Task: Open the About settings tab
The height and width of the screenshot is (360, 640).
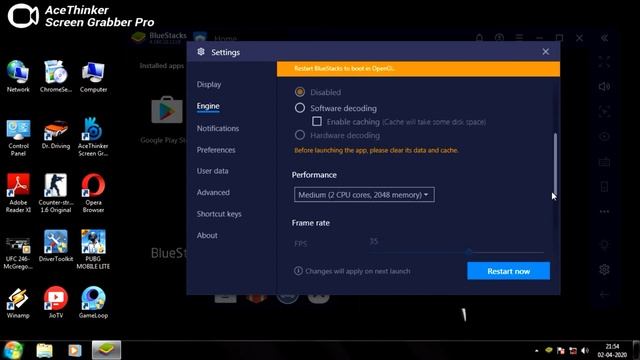Action: [207, 236]
